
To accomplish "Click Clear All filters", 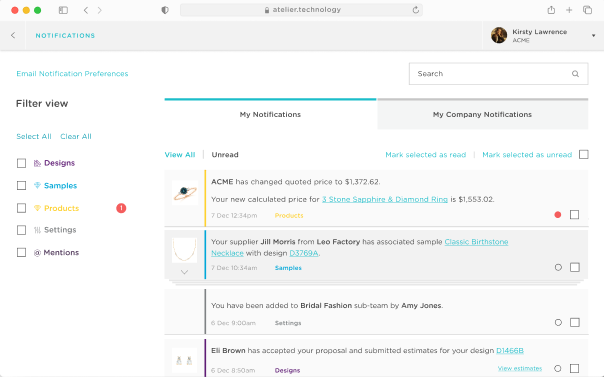I will pyautogui.click(x=76, y=136).
